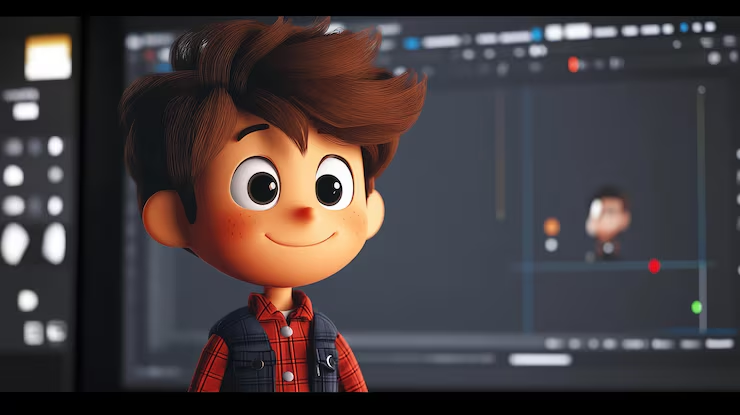Select the orange circle marker in viewport

(x=551, y=227)
